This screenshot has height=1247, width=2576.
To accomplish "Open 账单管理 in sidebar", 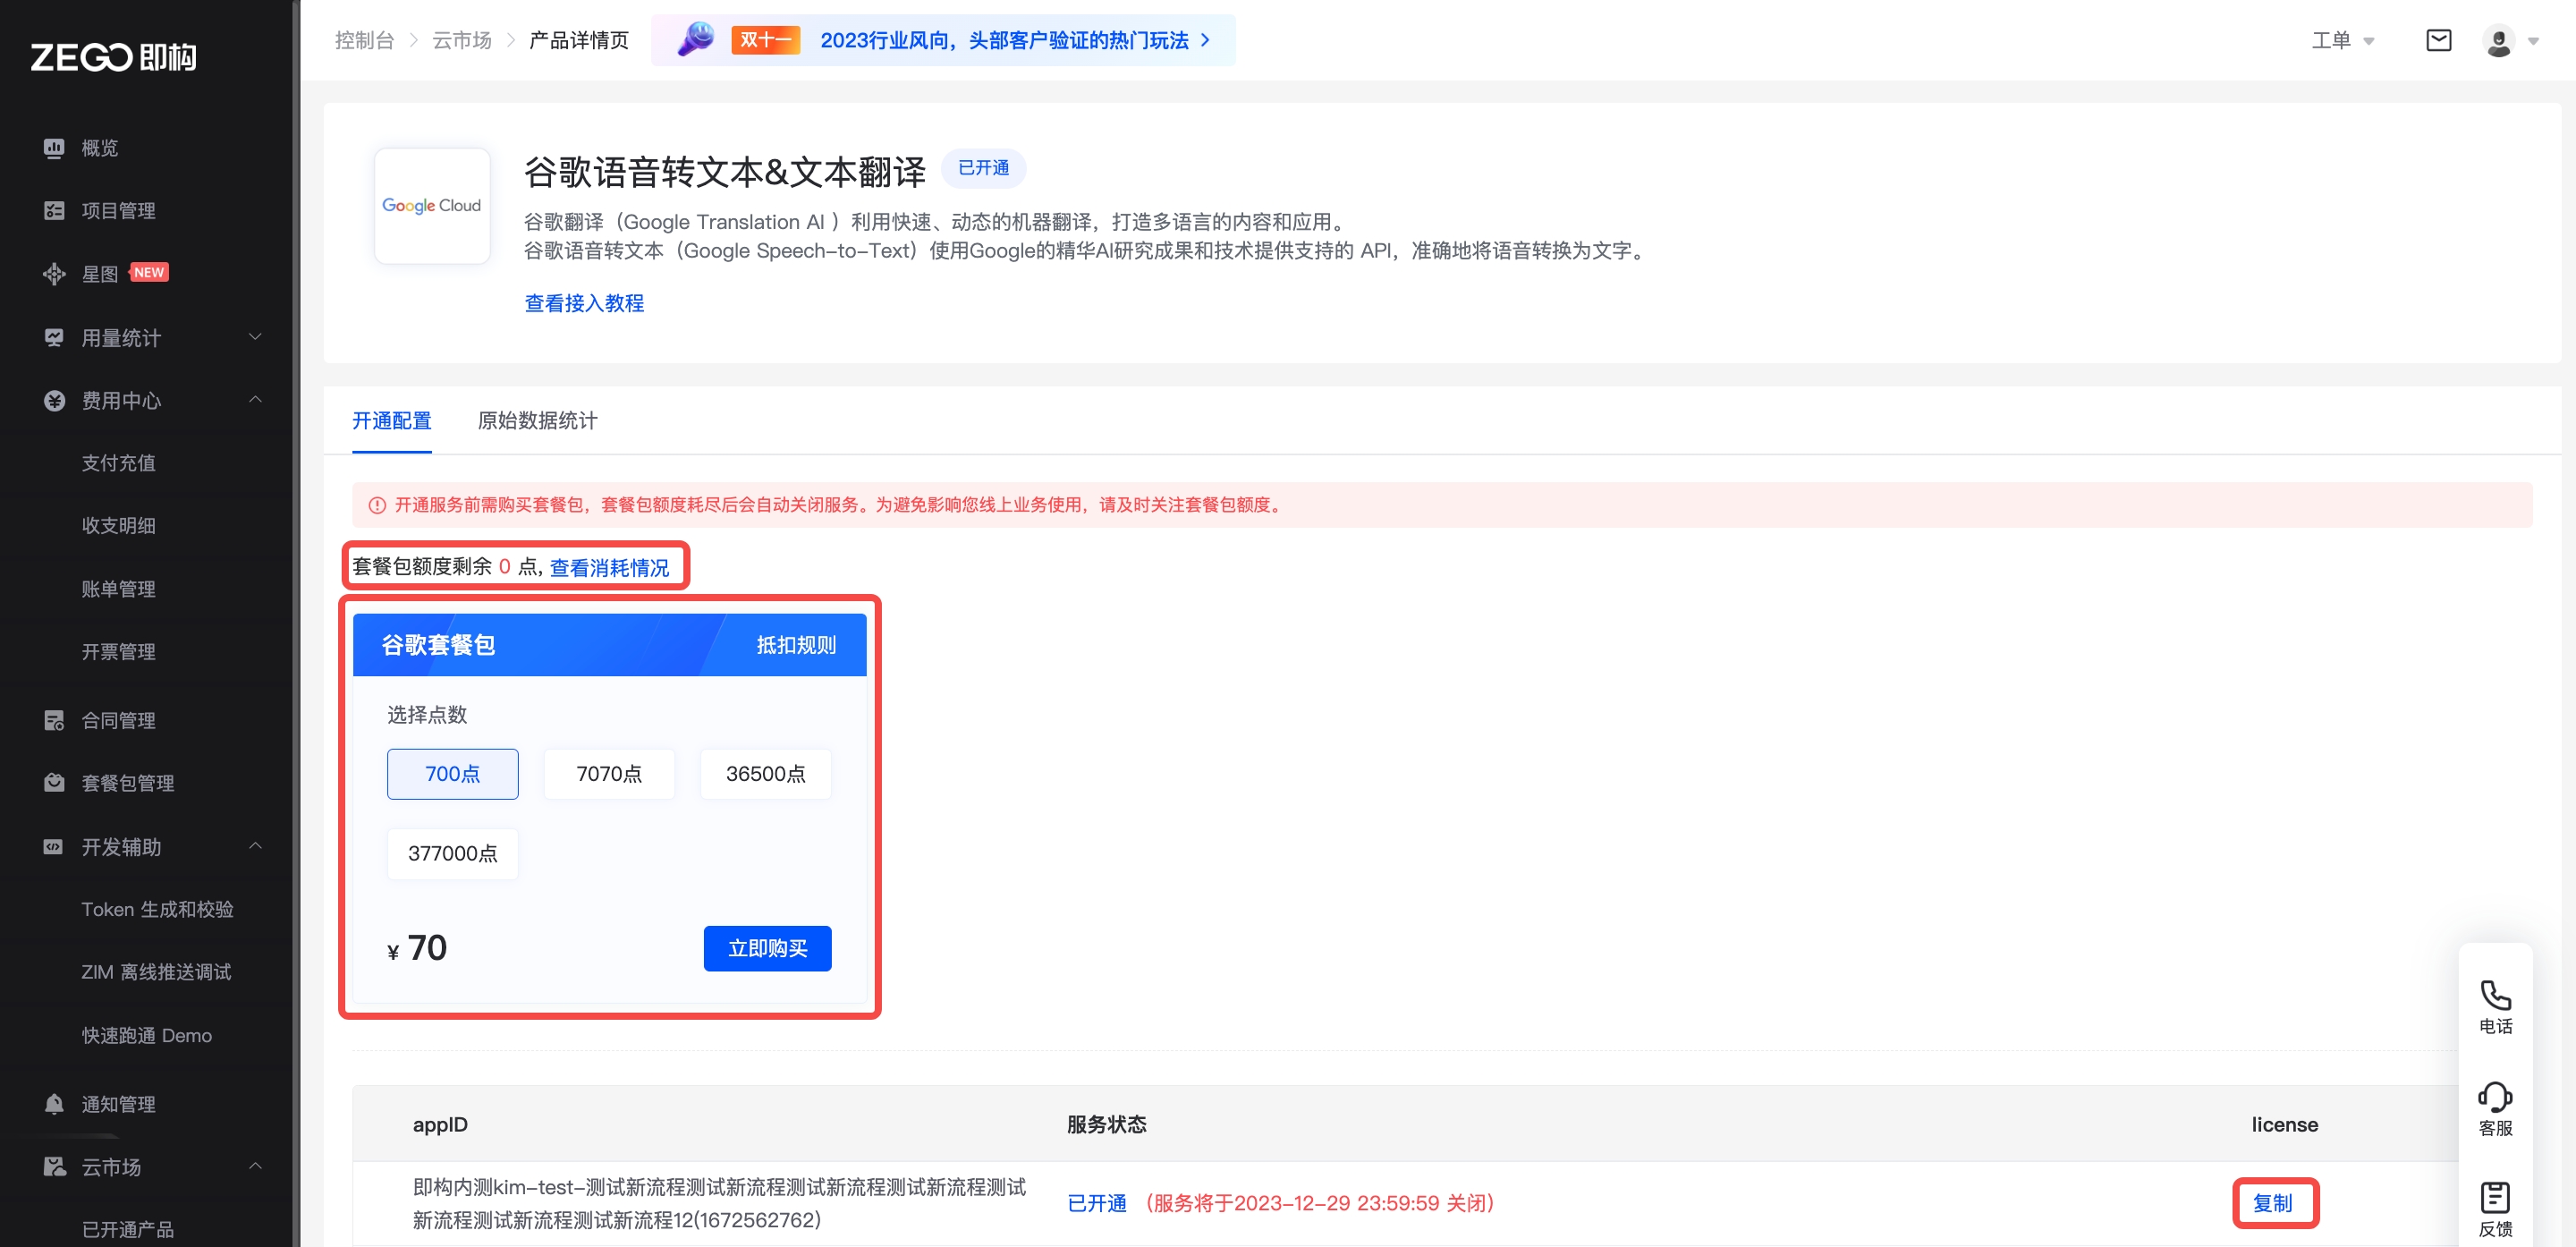I will (119, 589).
